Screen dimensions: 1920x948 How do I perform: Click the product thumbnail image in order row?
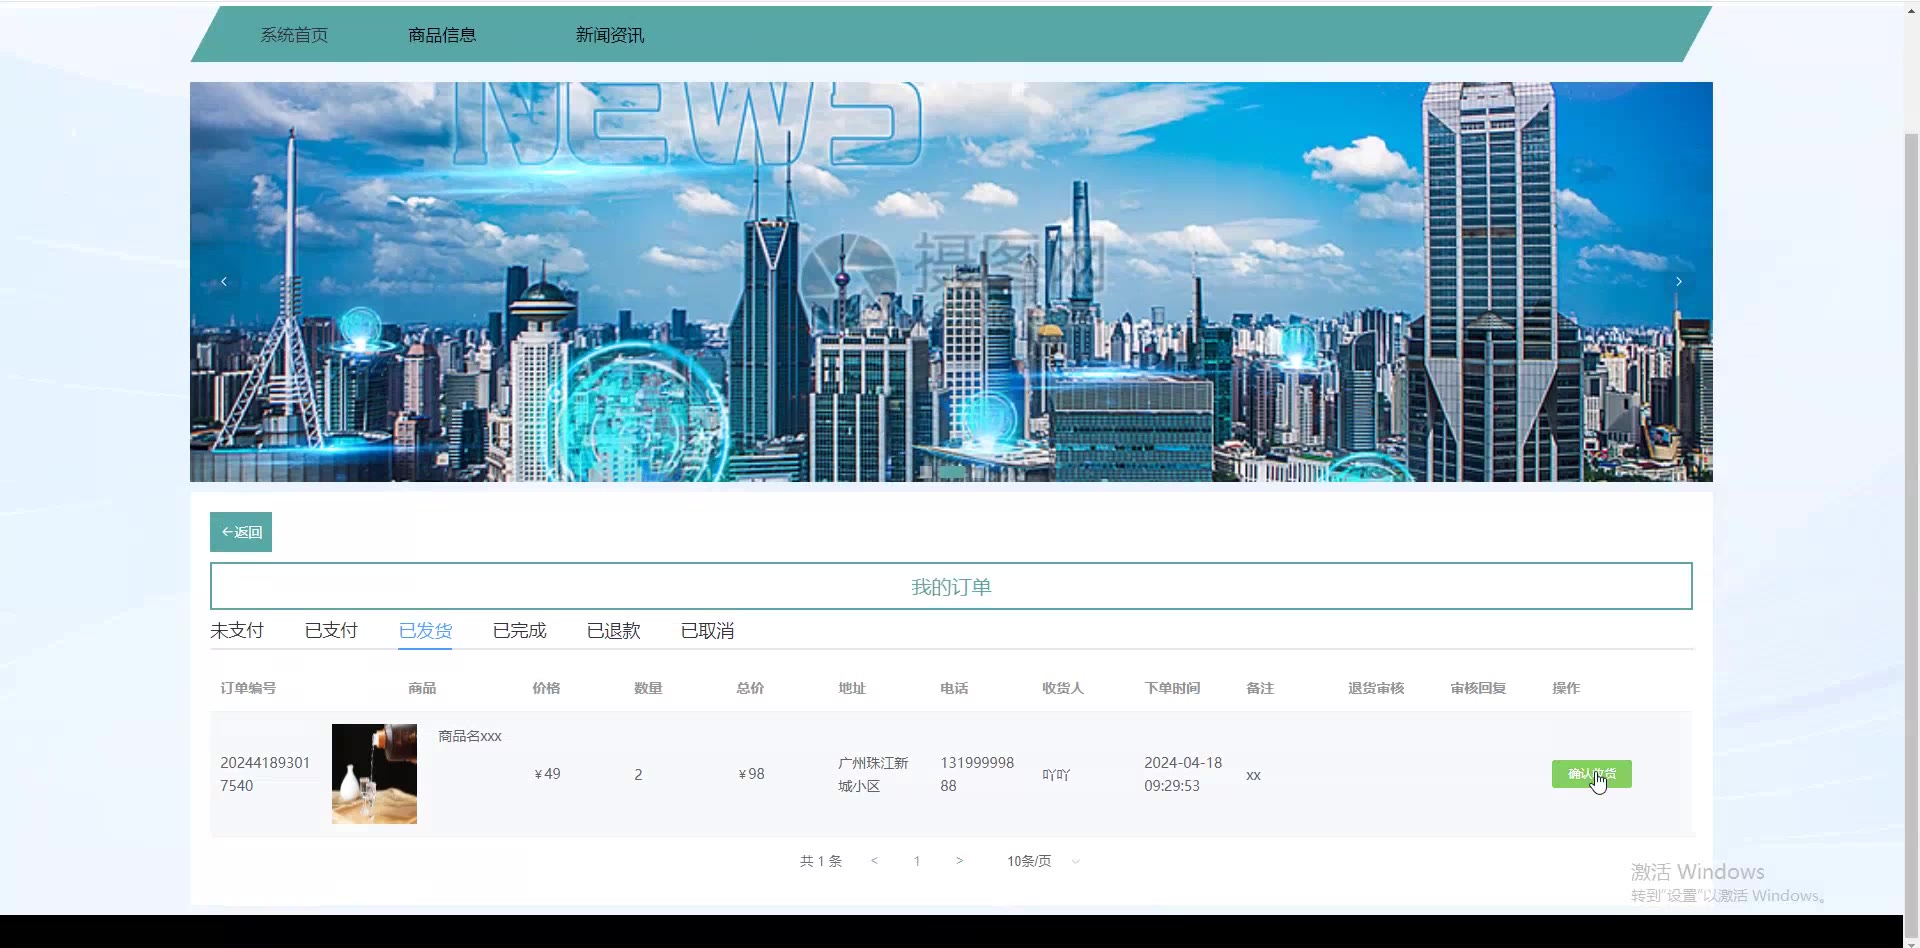374,774
